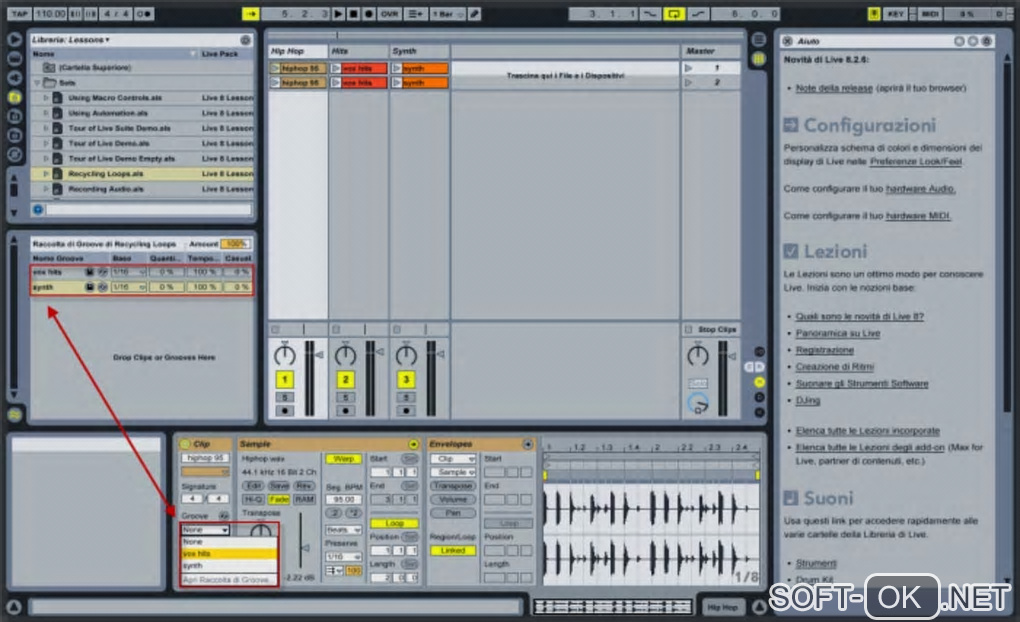Click the TAP tempo button
Viewport: 1020px width, 622px height.
[x=20, y=13]
